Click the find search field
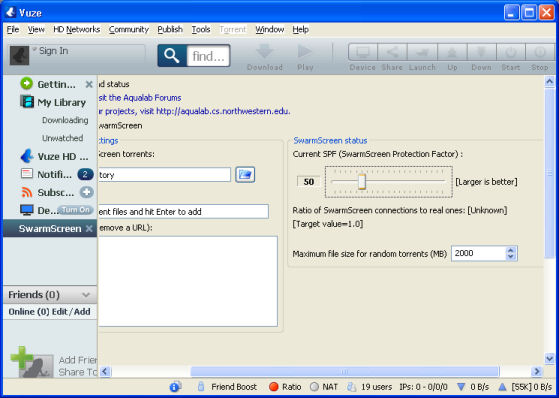Viewport: 559px width, 398px height. 208,56
